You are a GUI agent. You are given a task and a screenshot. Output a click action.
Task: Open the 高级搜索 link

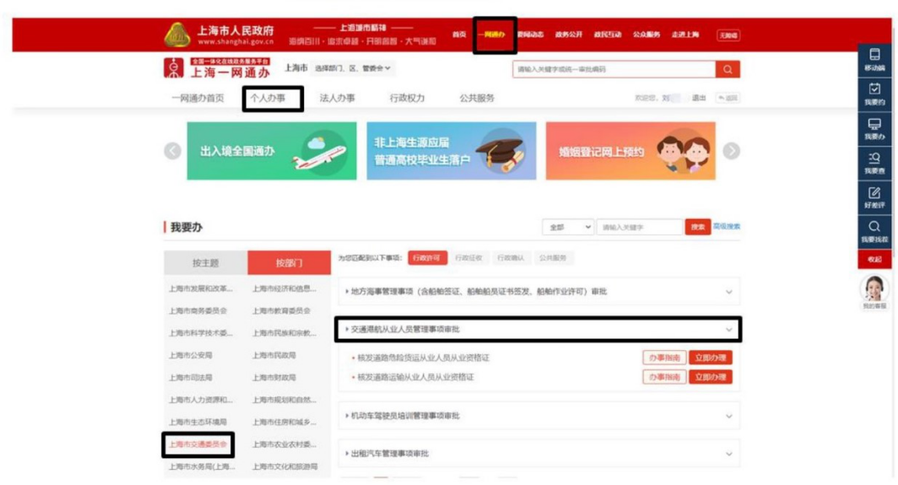[726, 226]
